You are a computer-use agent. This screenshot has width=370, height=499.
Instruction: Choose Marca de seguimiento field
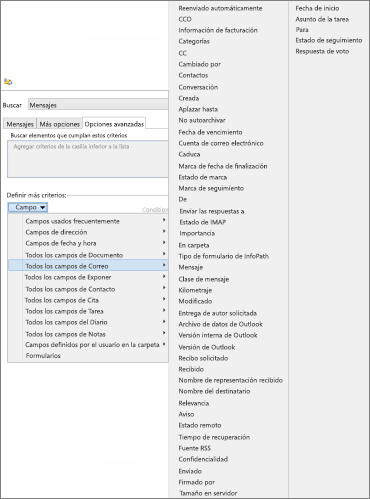(211, 188)
